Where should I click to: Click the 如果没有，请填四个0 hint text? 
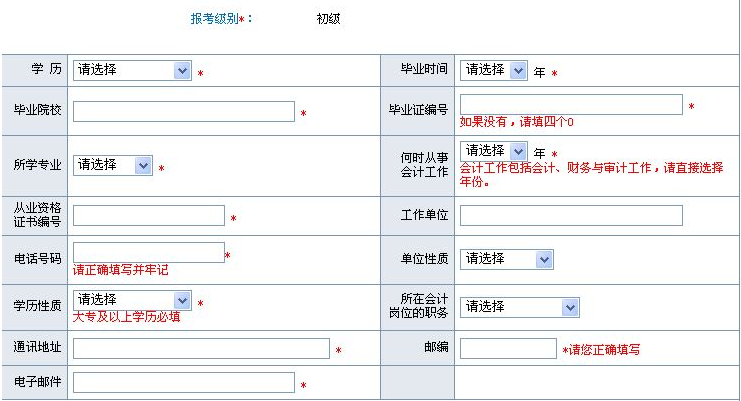516,122
